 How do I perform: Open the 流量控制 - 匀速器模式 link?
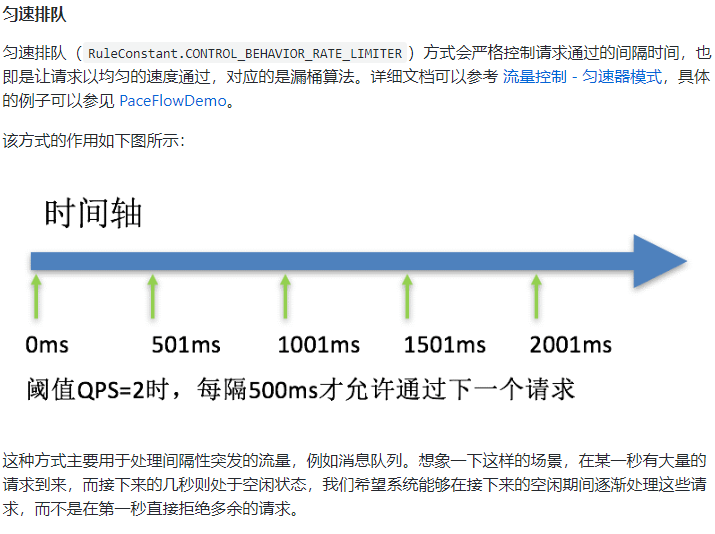click(x=582, y=76)
